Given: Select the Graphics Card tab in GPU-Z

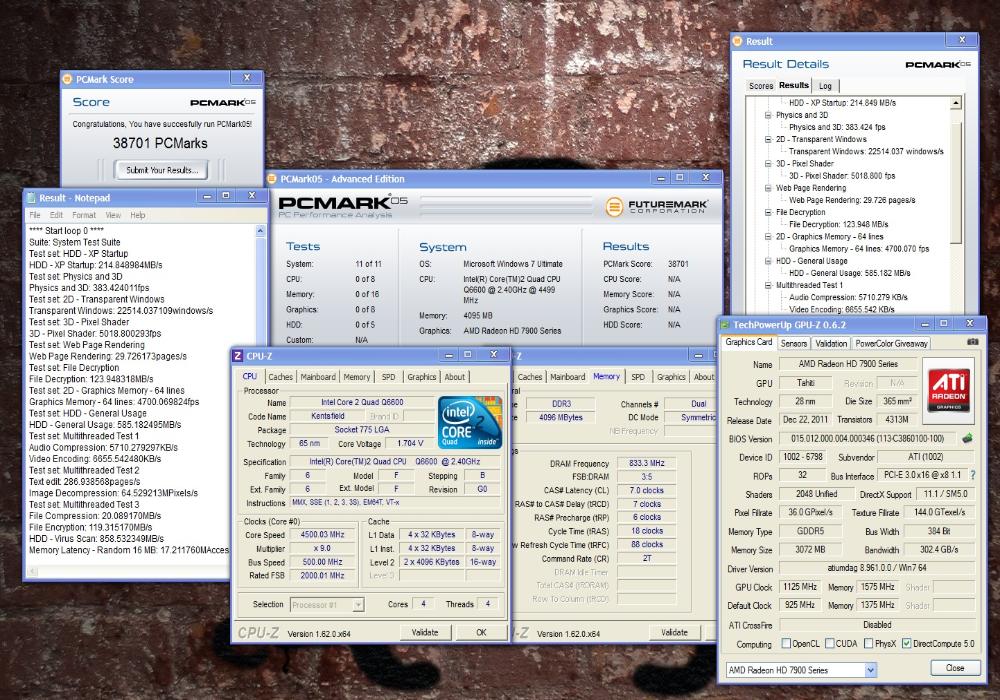Looking at the screenshot, I should point(749,342).
